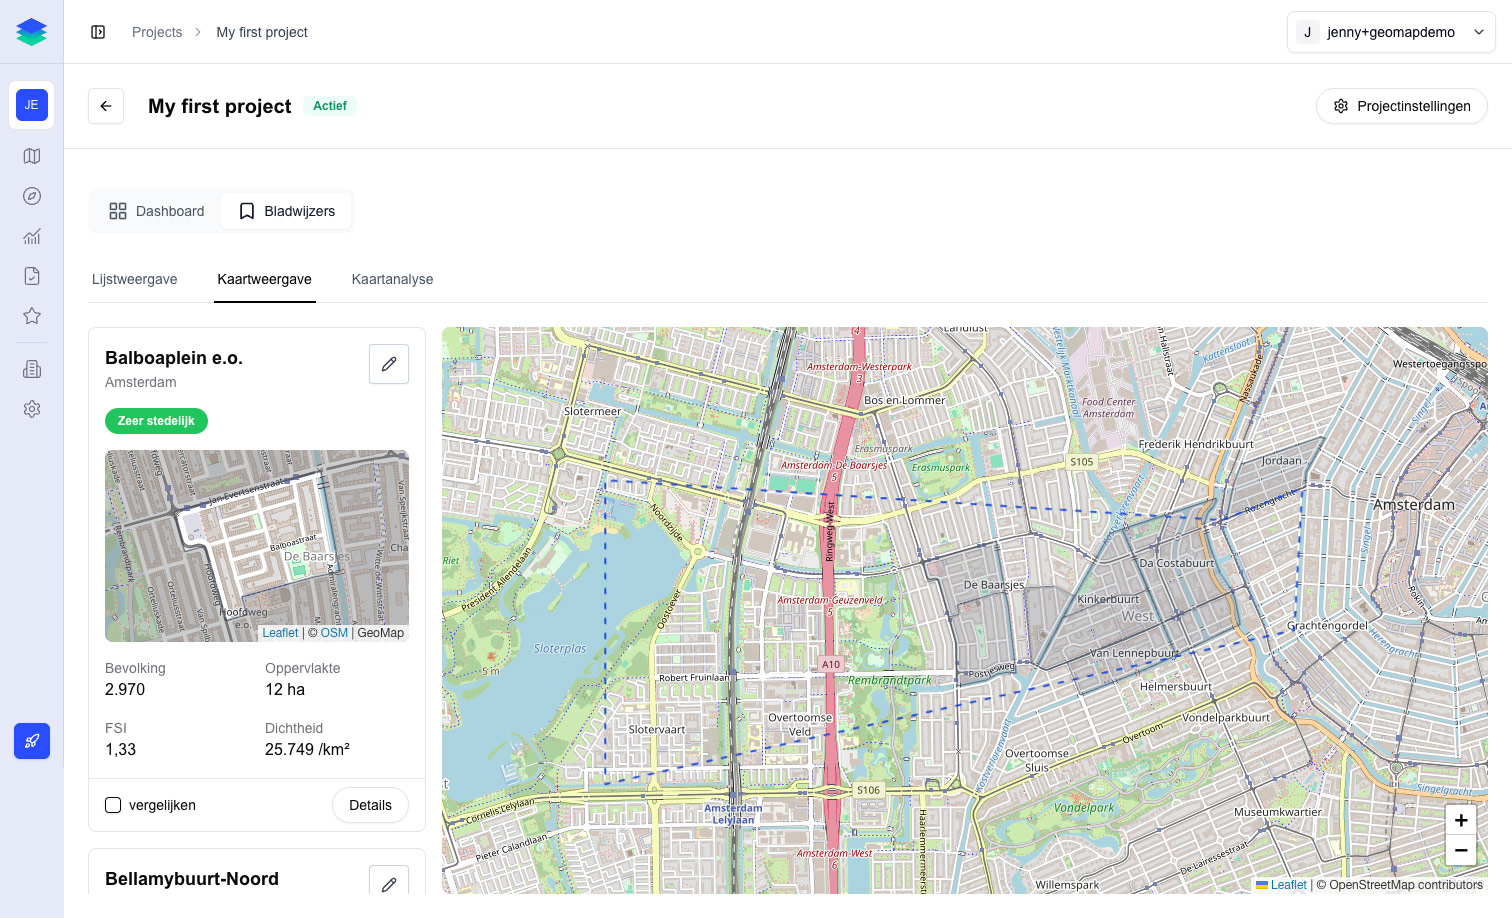This screenshot has width=1512, height=918.
Task: Click the Balboaplein mini map thumbnail
Action: pos(257,545)
